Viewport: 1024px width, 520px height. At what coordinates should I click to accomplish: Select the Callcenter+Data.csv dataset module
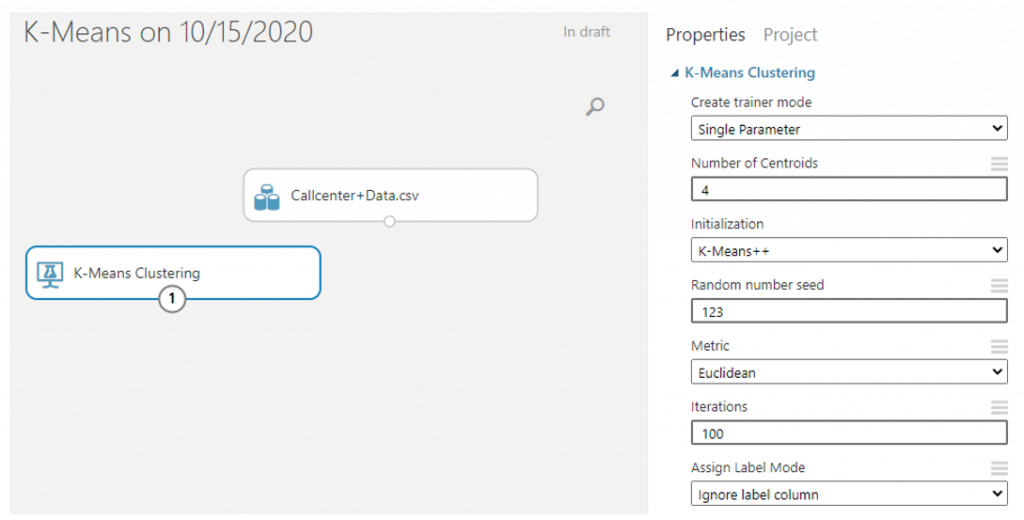(391, 195)
